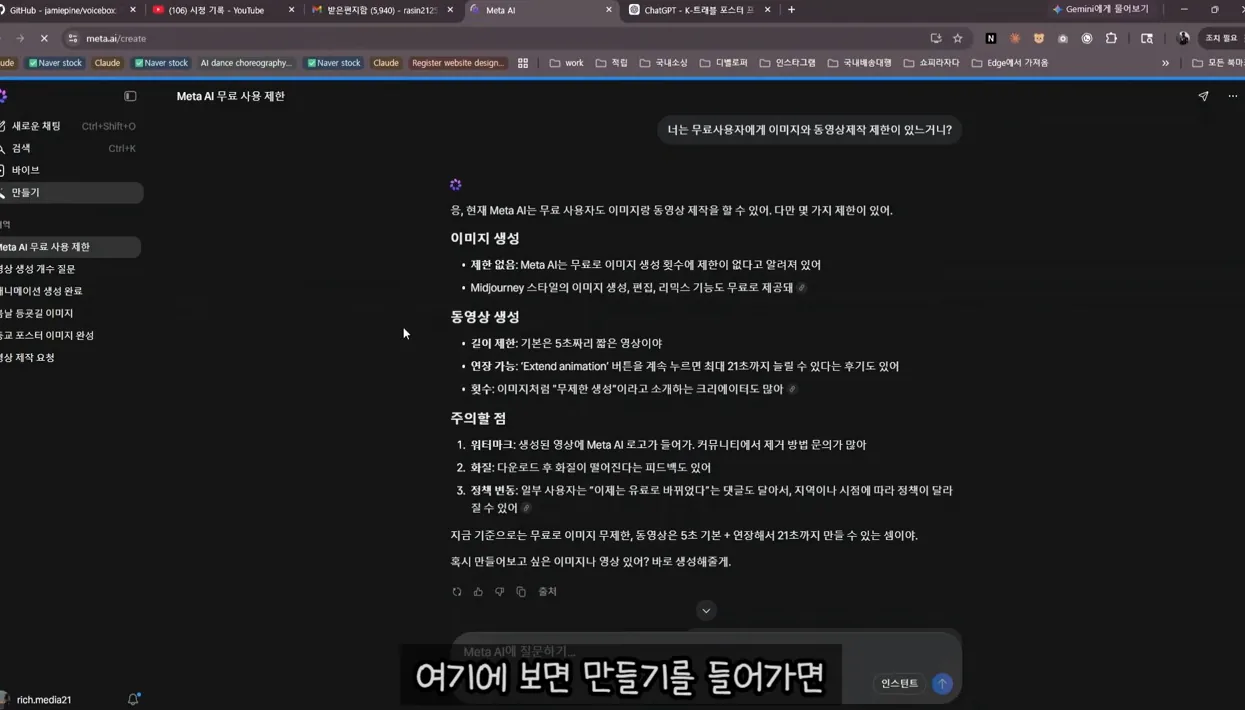
Task: Select 만들기 in the sidebar
Action: pyautogui.click(x=70, y=192)
